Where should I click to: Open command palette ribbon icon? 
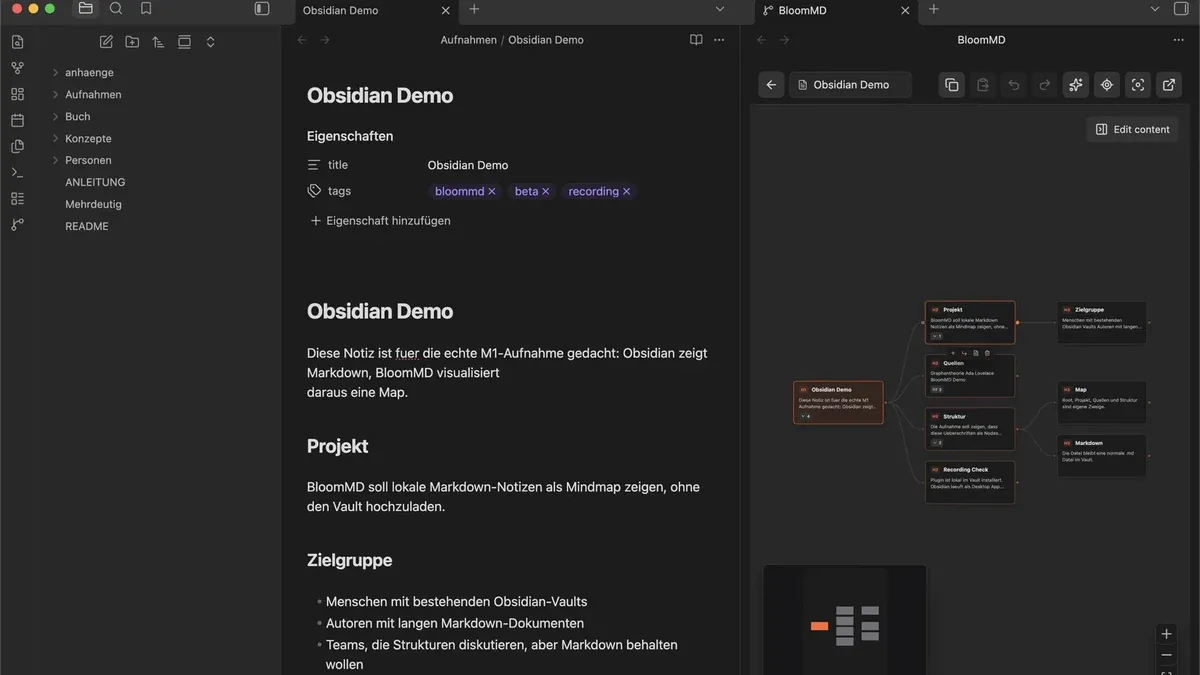(17, 172)
